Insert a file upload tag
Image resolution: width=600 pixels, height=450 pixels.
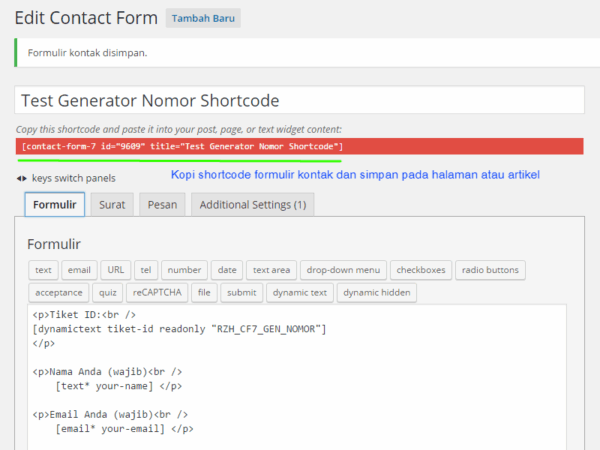[x=204, y=293]
